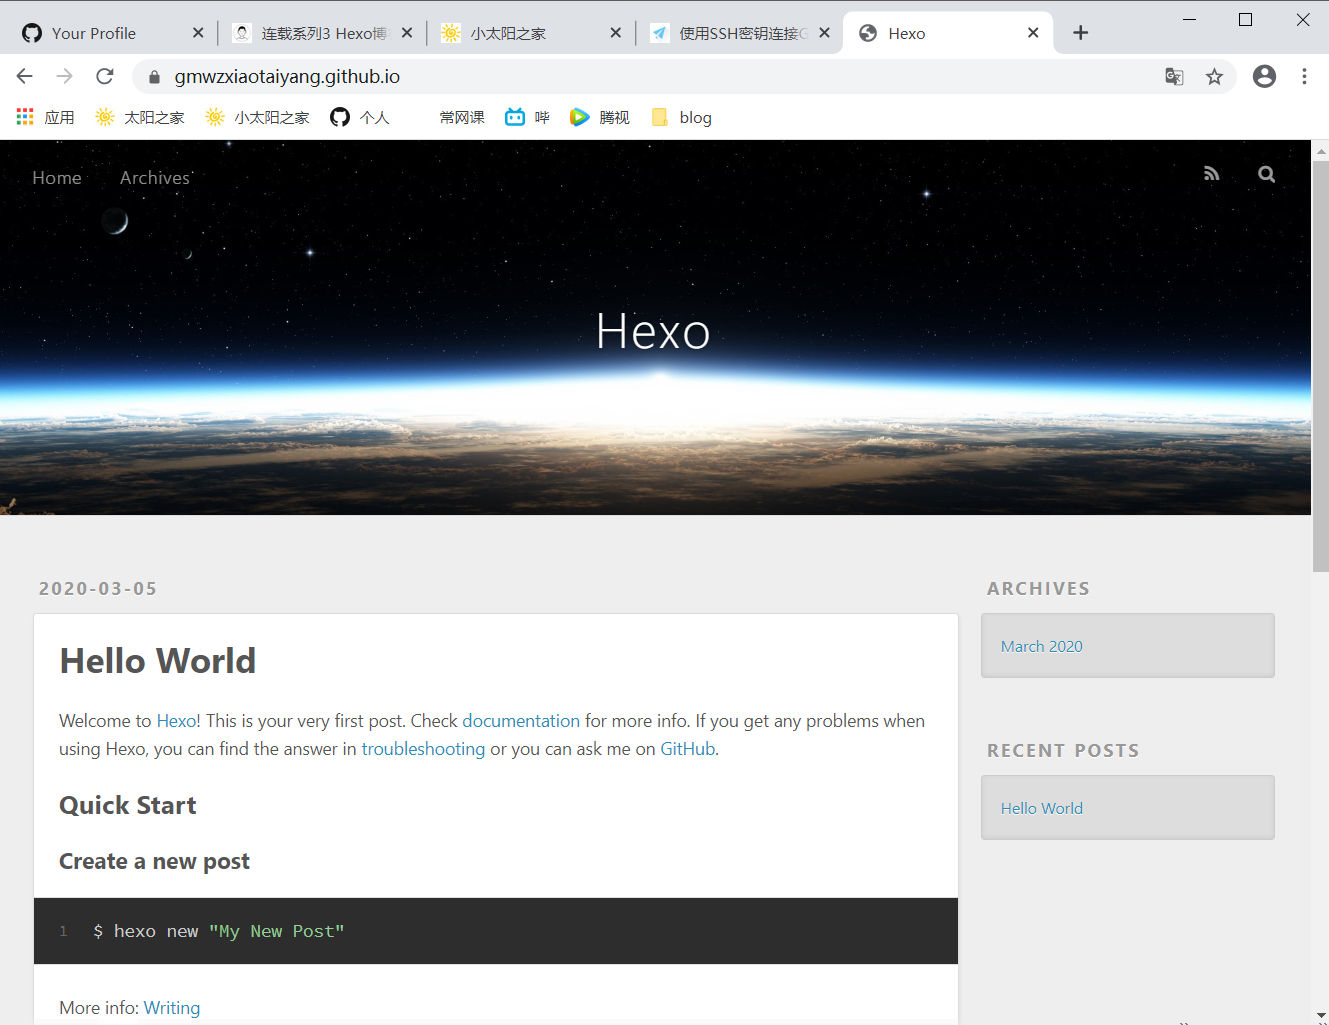The image size is (1329, 1025).
Task: Open March 2020 archive link
Action: 1042,647
